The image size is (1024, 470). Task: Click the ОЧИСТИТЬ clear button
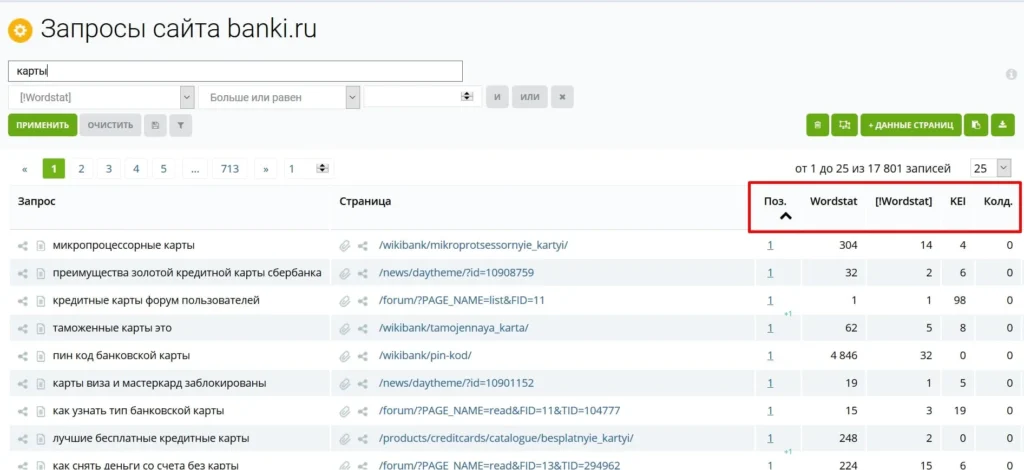110,125
